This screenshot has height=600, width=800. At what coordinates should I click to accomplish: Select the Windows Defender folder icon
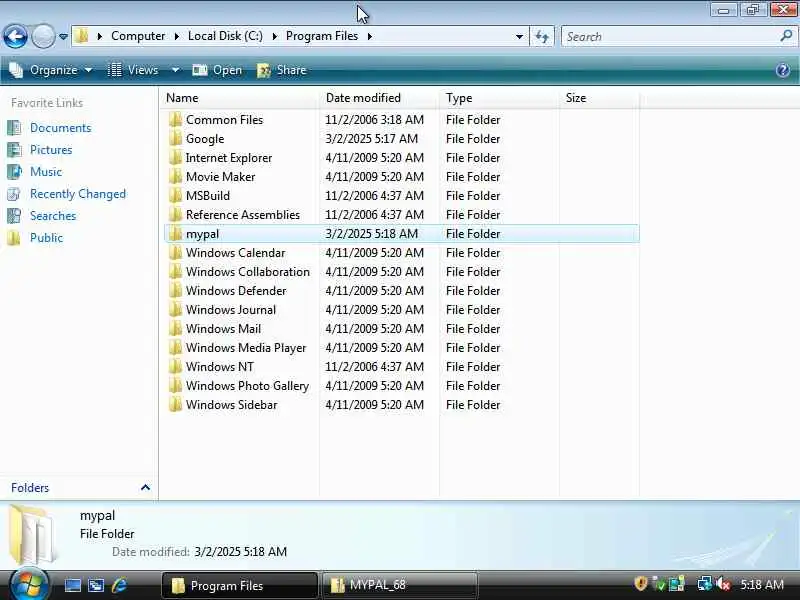tap(175, 291)
